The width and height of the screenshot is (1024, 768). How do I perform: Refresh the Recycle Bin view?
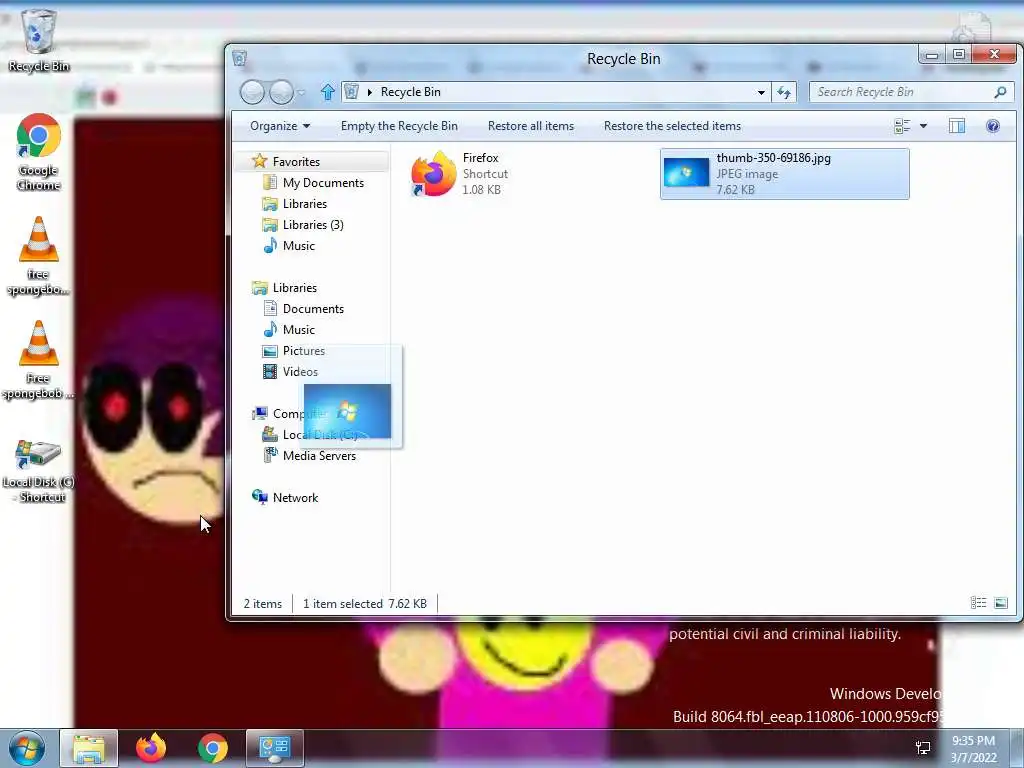[x=784, y=92]
